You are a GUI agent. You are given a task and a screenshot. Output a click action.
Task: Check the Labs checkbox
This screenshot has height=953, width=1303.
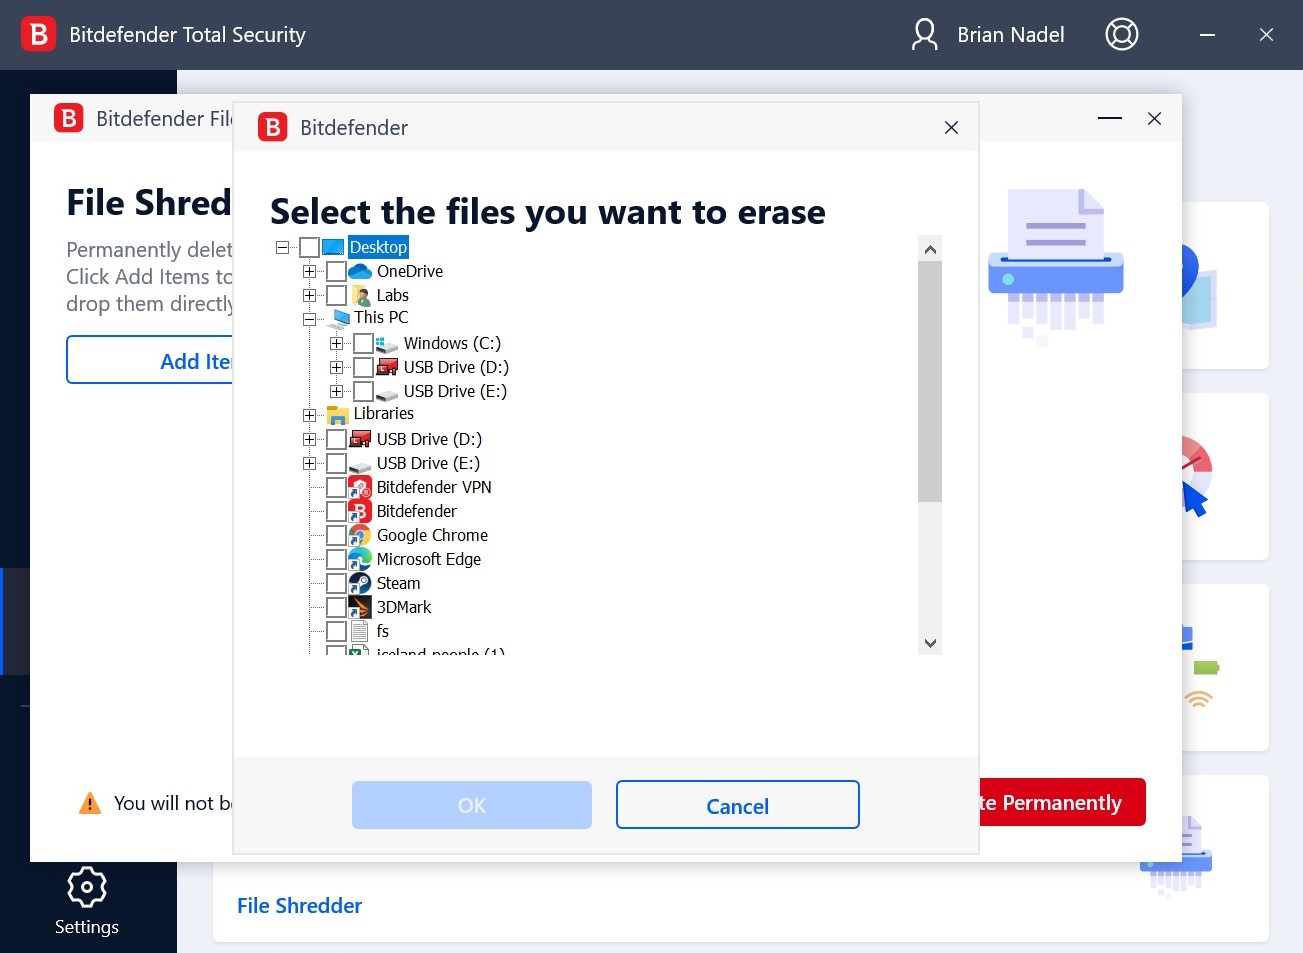click(x=336, y=295)
